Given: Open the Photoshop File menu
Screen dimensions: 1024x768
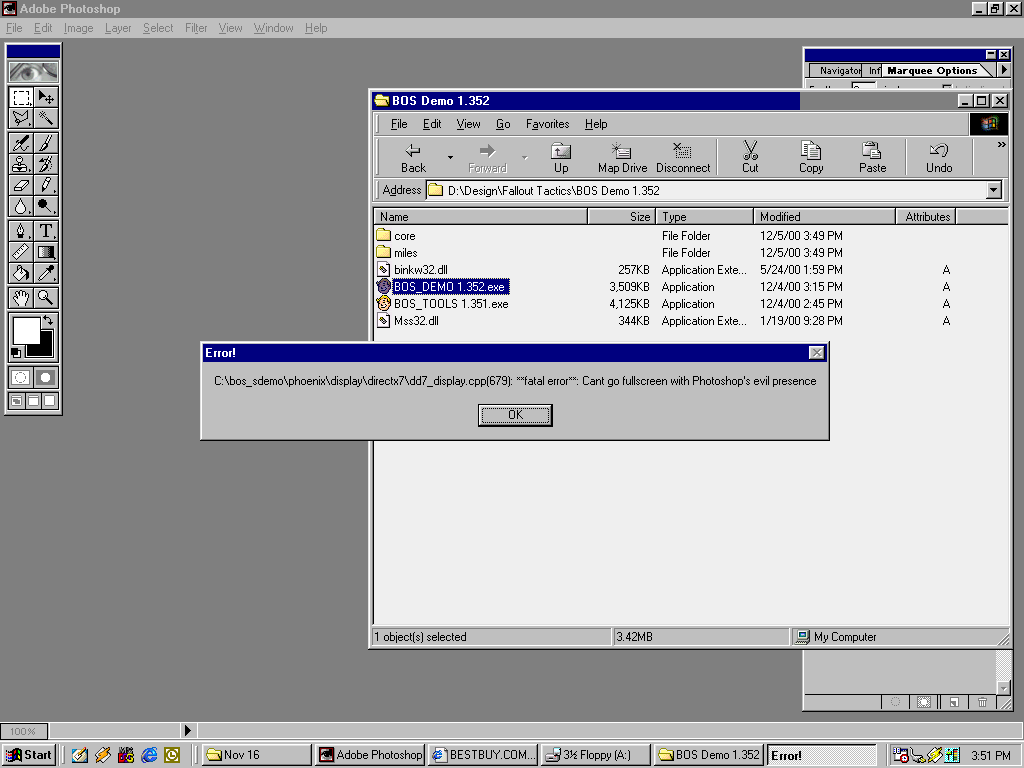Looking at the screenshot, I should (14, 28).
